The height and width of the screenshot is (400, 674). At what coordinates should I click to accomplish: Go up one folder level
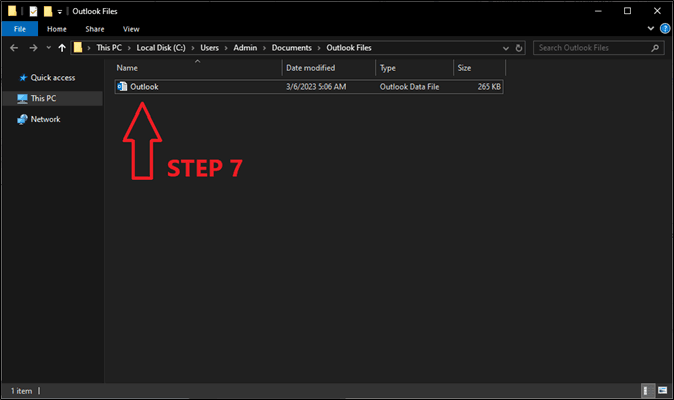point(63,47)
